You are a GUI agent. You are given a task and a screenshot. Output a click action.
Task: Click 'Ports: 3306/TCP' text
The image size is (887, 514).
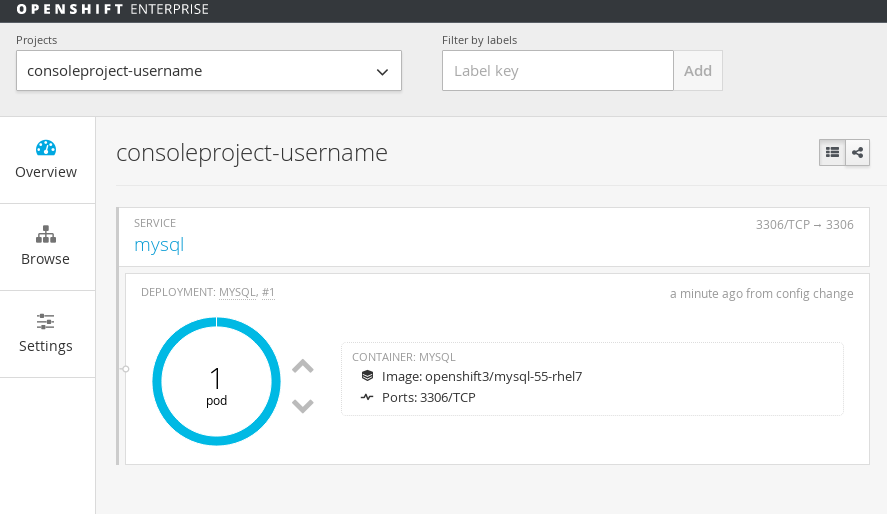coord(428,398)
